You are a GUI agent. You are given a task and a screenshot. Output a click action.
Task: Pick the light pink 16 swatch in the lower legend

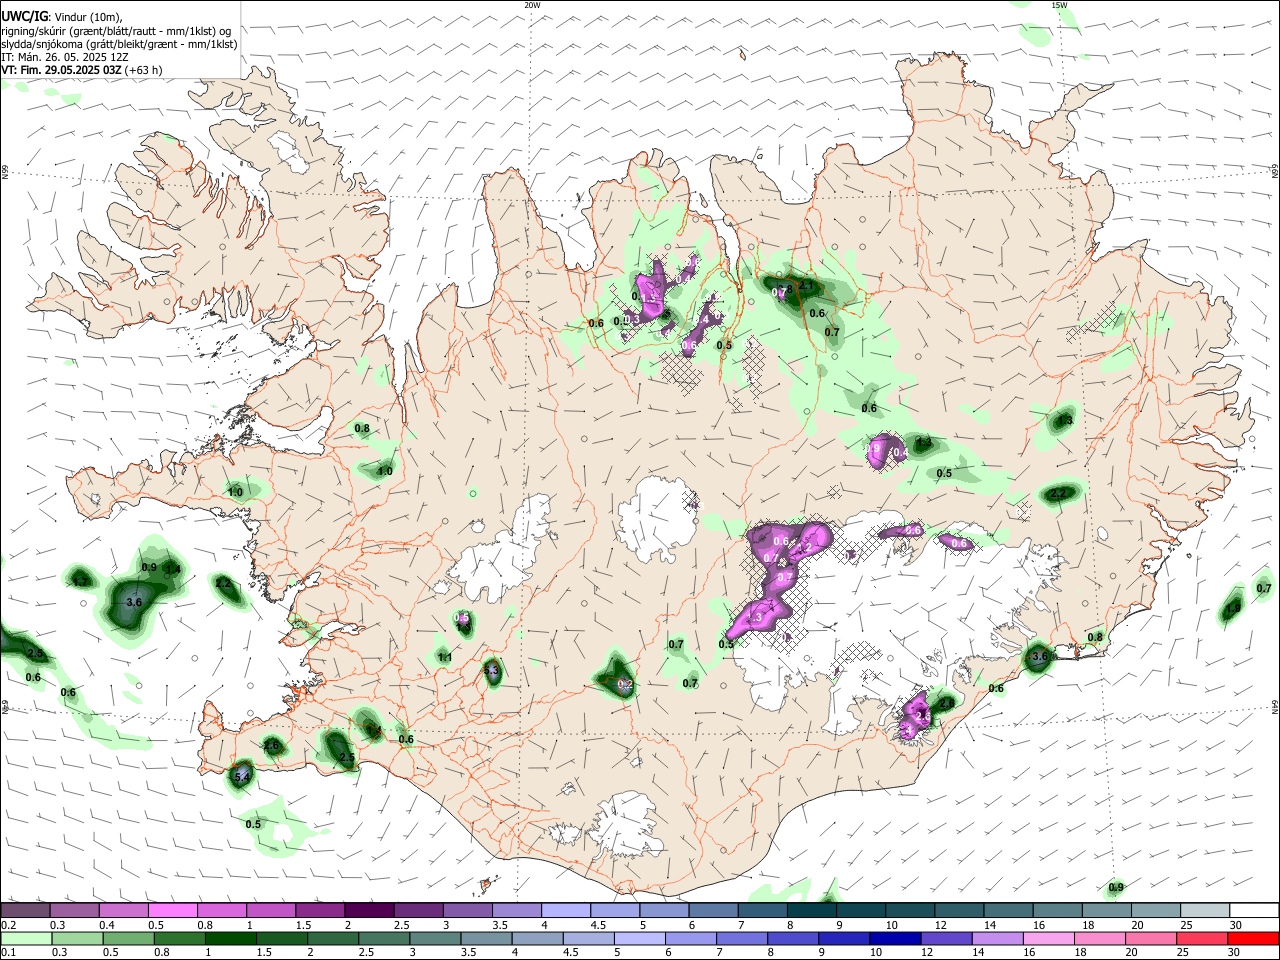point(1048,938)
